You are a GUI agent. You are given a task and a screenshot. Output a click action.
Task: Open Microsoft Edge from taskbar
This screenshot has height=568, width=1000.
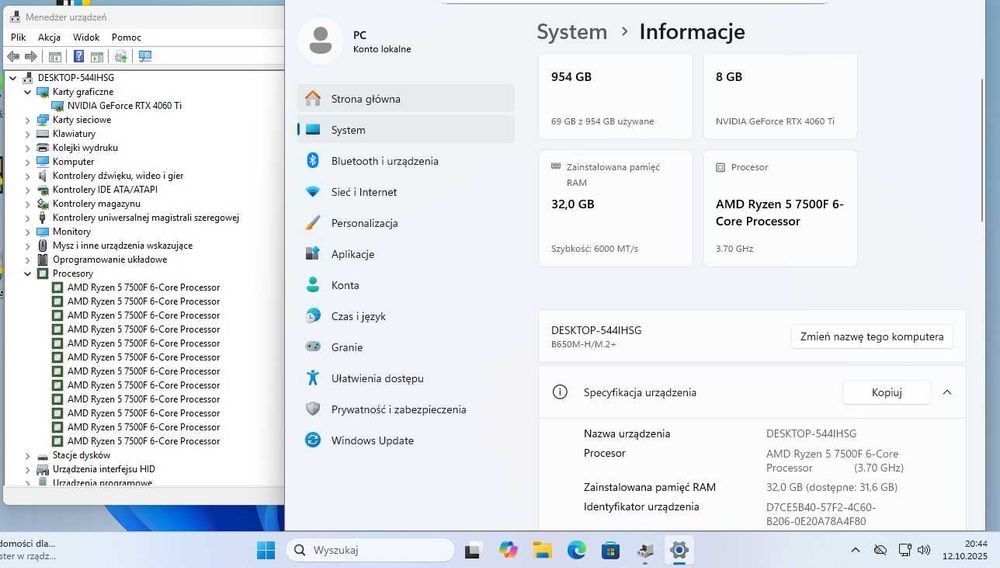click(577, 550)
